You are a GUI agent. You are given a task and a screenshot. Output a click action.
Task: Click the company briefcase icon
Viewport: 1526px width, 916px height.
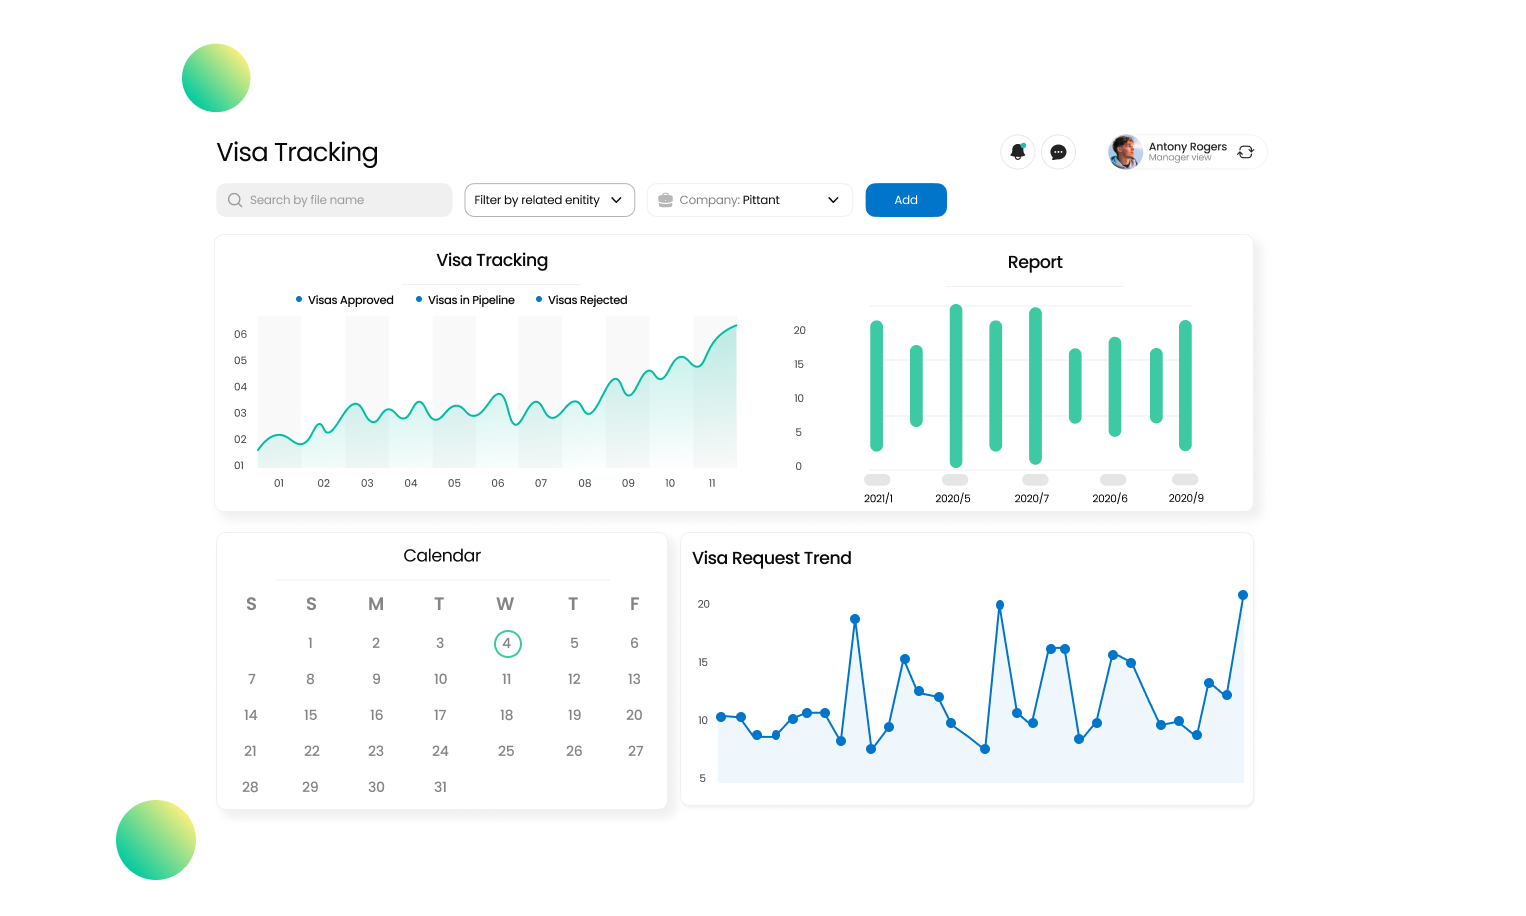point(666,200)
